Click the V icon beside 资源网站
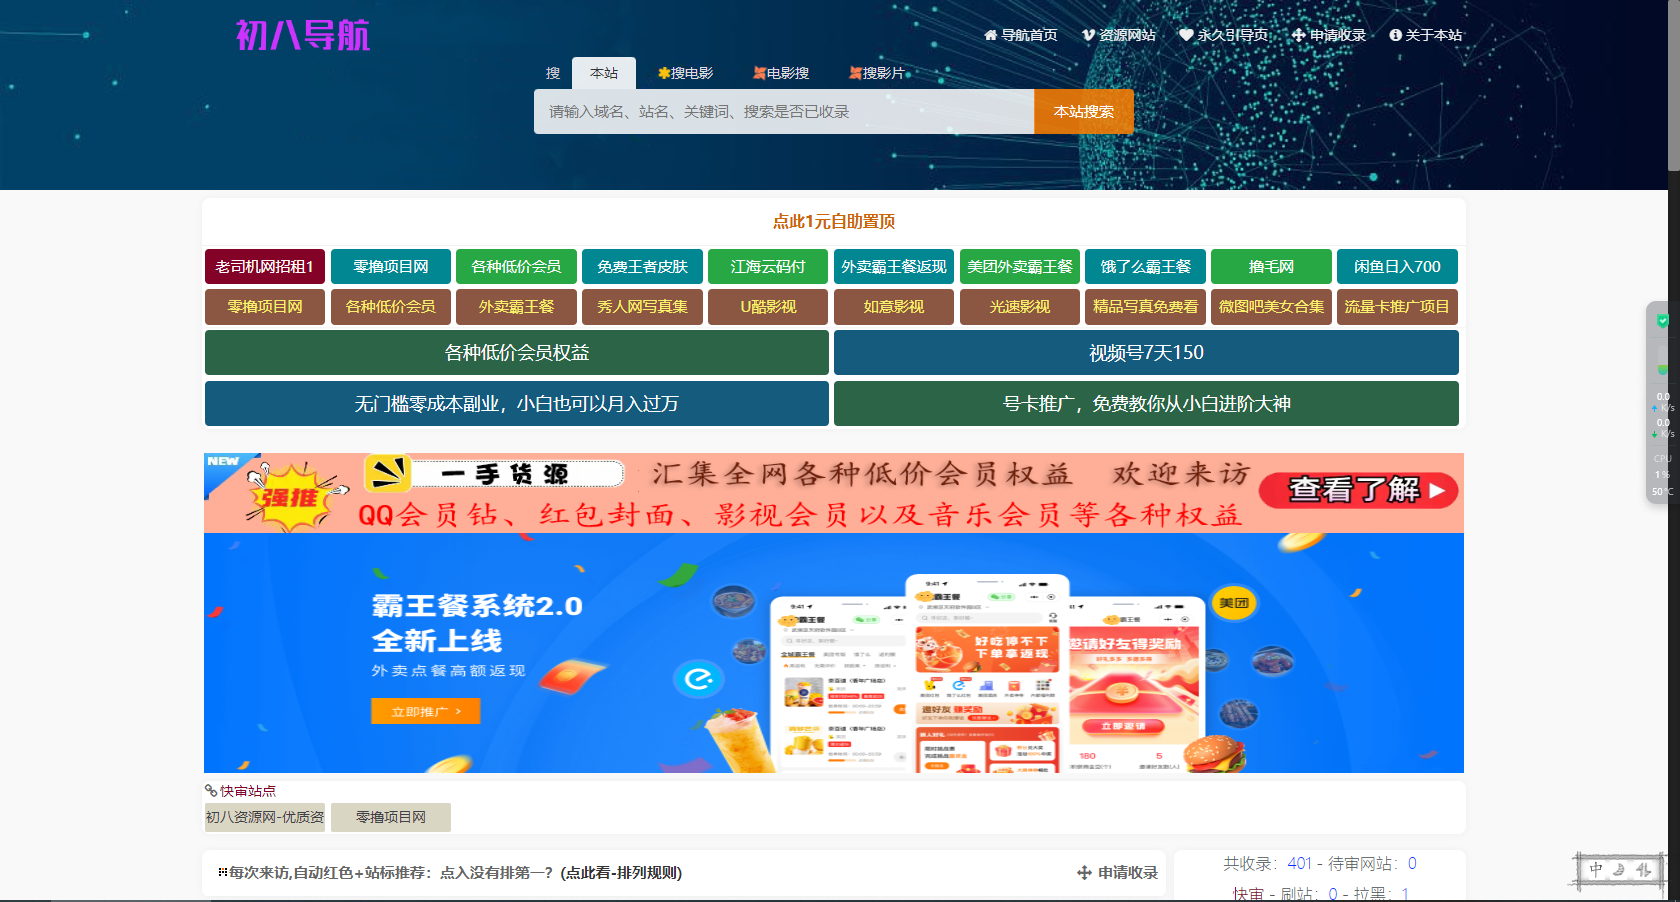1680x902 pixels. point(1088,34)
